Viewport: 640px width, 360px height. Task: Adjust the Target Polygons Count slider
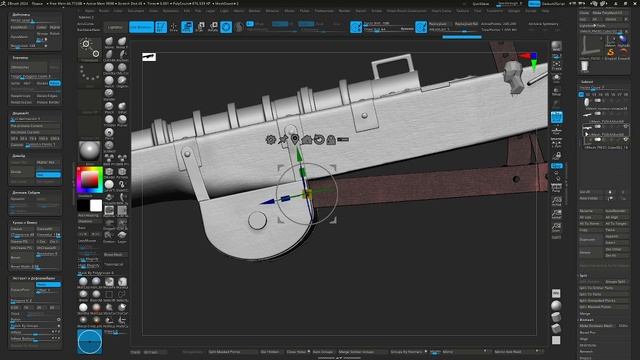click(36, 76)
